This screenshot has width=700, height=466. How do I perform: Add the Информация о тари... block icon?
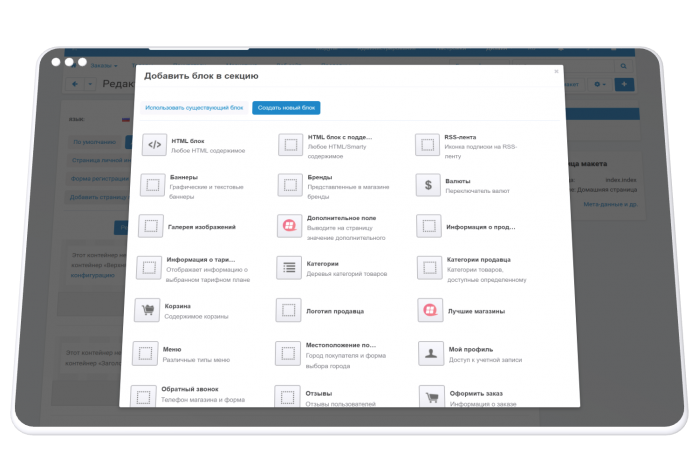coord(149,268)
